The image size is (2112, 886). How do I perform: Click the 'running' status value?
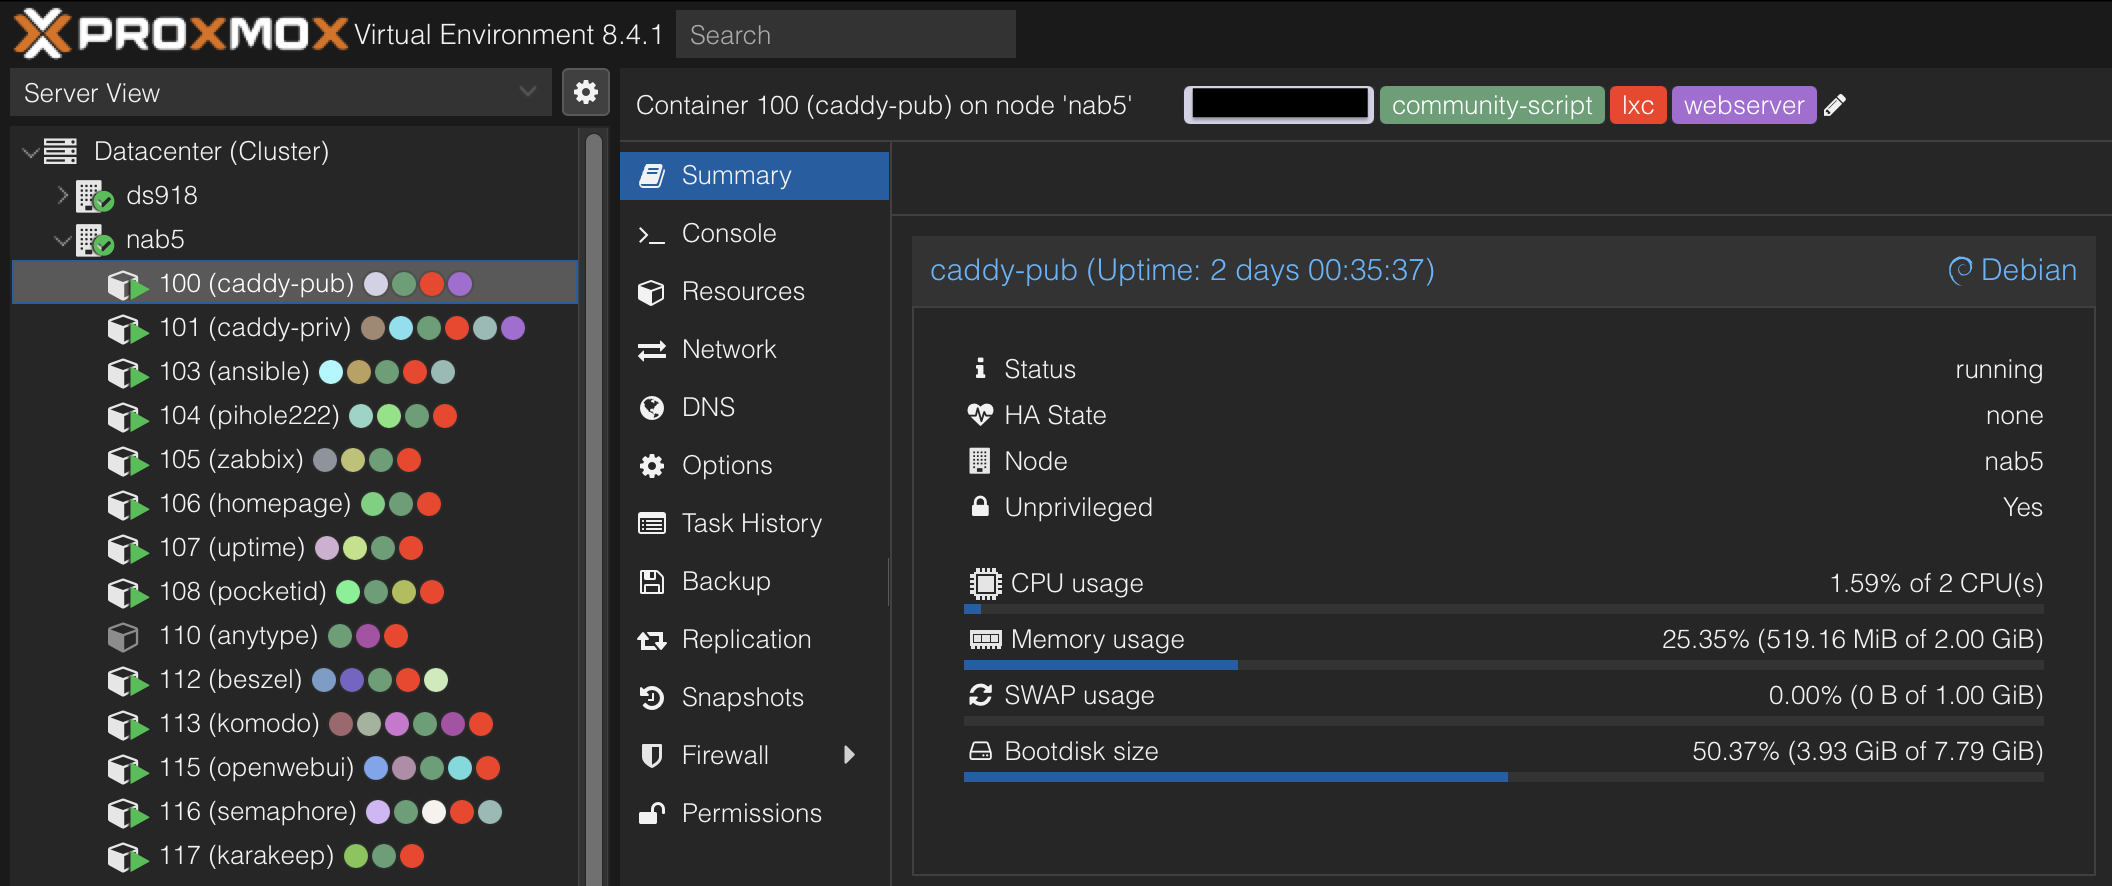tap(1999, 370)
